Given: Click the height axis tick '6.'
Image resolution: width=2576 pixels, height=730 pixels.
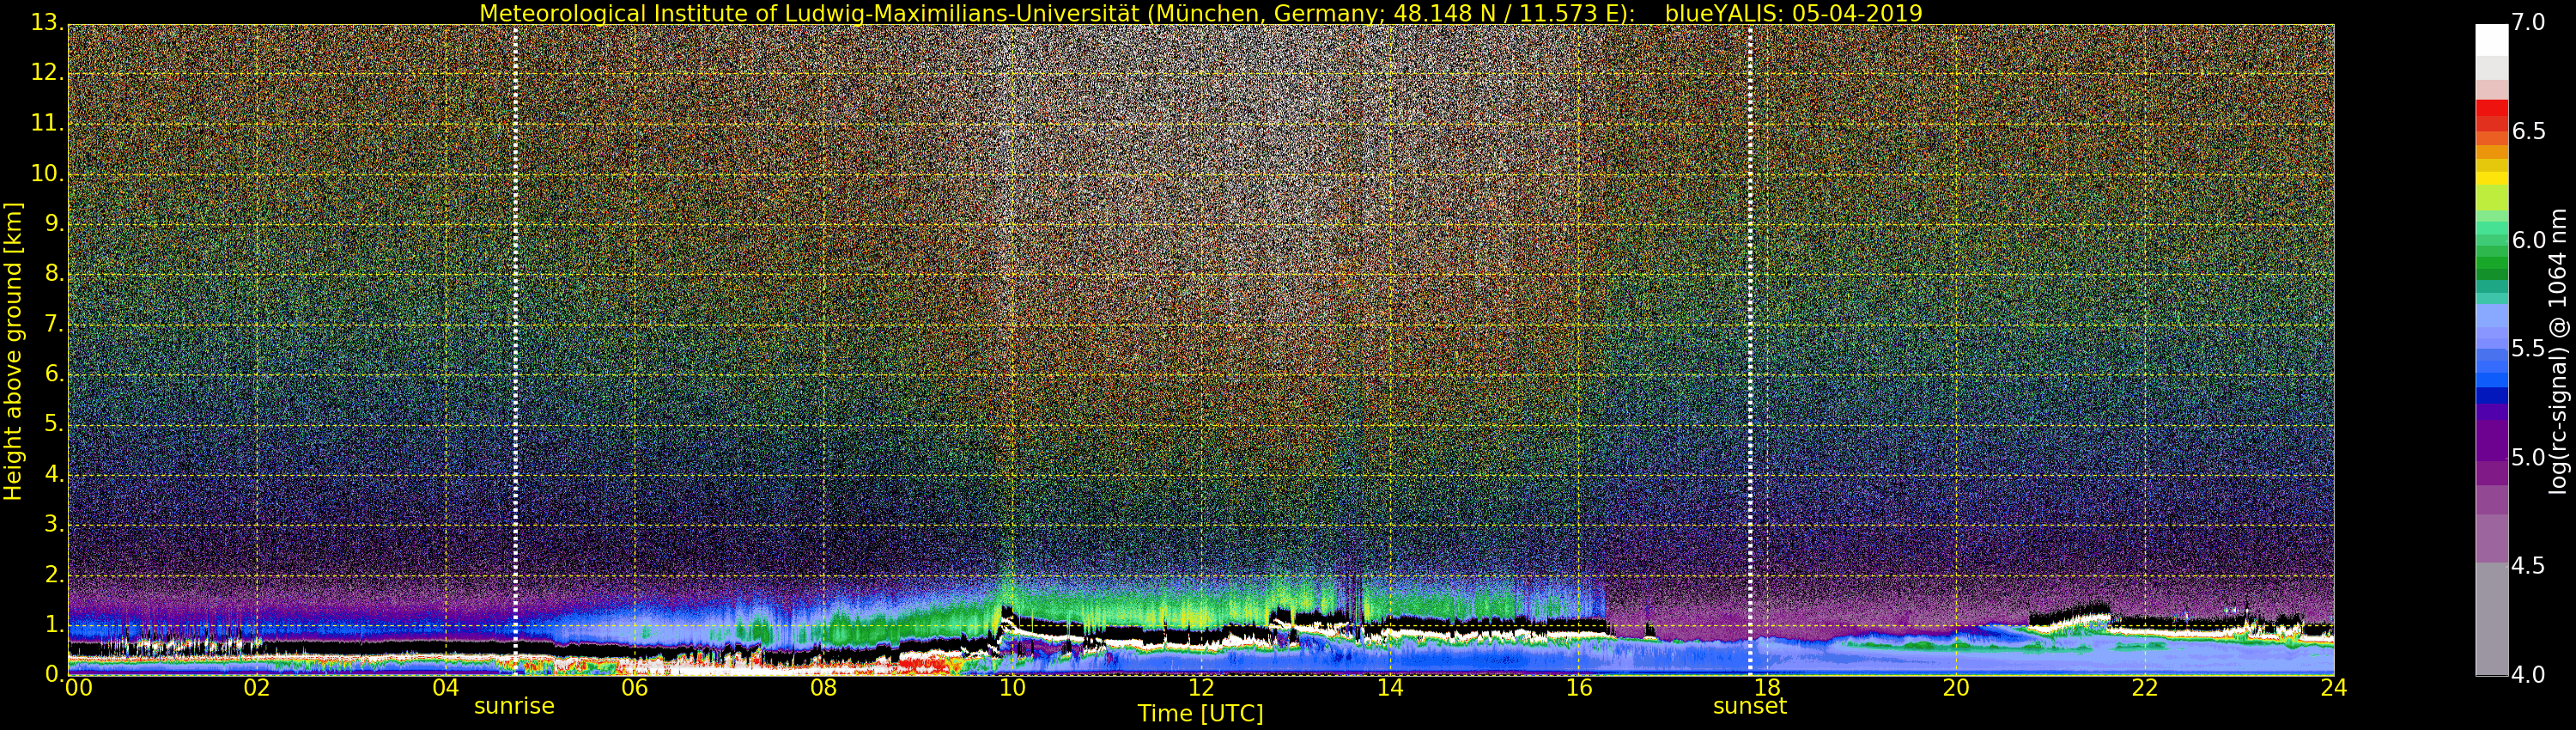Looking at the screenshot, I should pyautogui.click(x=54, y=373).
